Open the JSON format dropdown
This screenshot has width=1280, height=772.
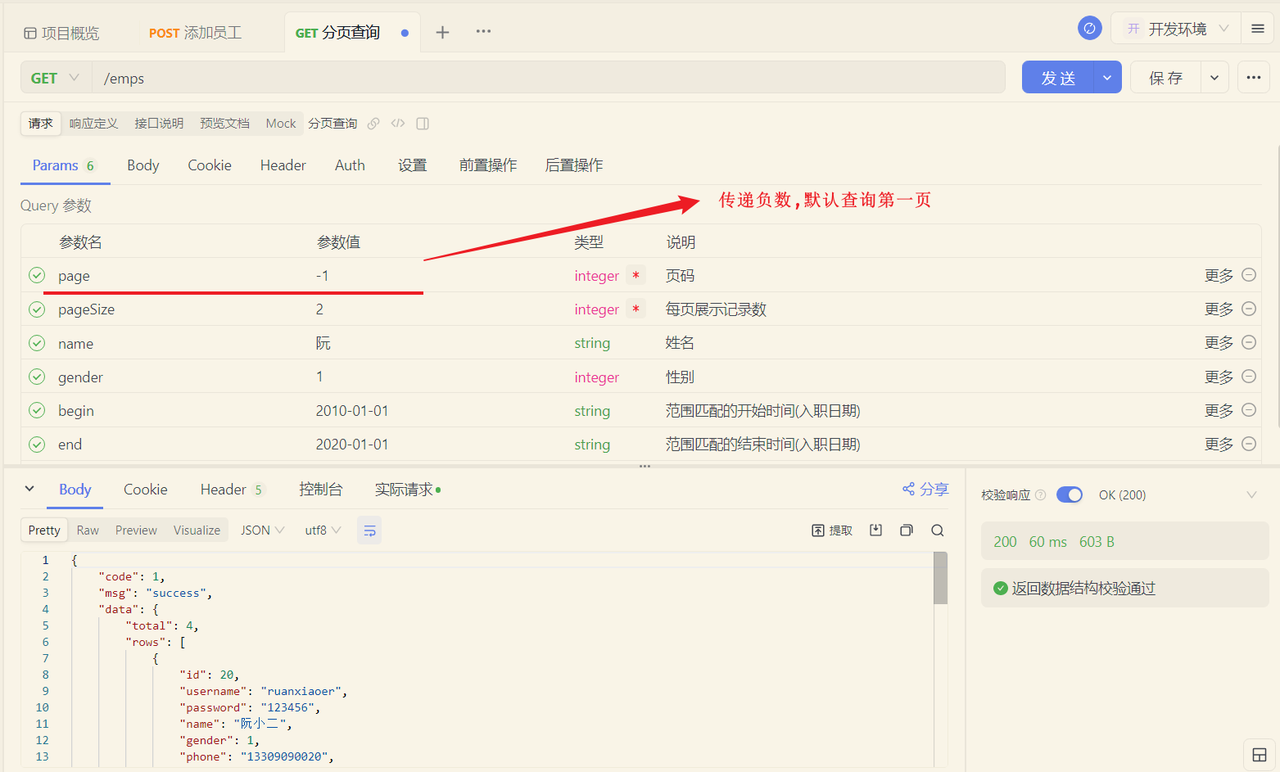(x=263, y=530)
